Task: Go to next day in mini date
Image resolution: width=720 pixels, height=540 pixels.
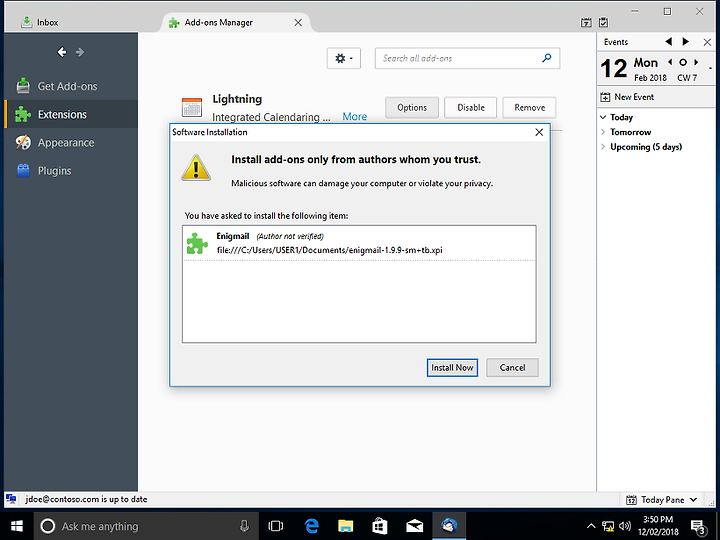Action: click(x=696, y=62)
